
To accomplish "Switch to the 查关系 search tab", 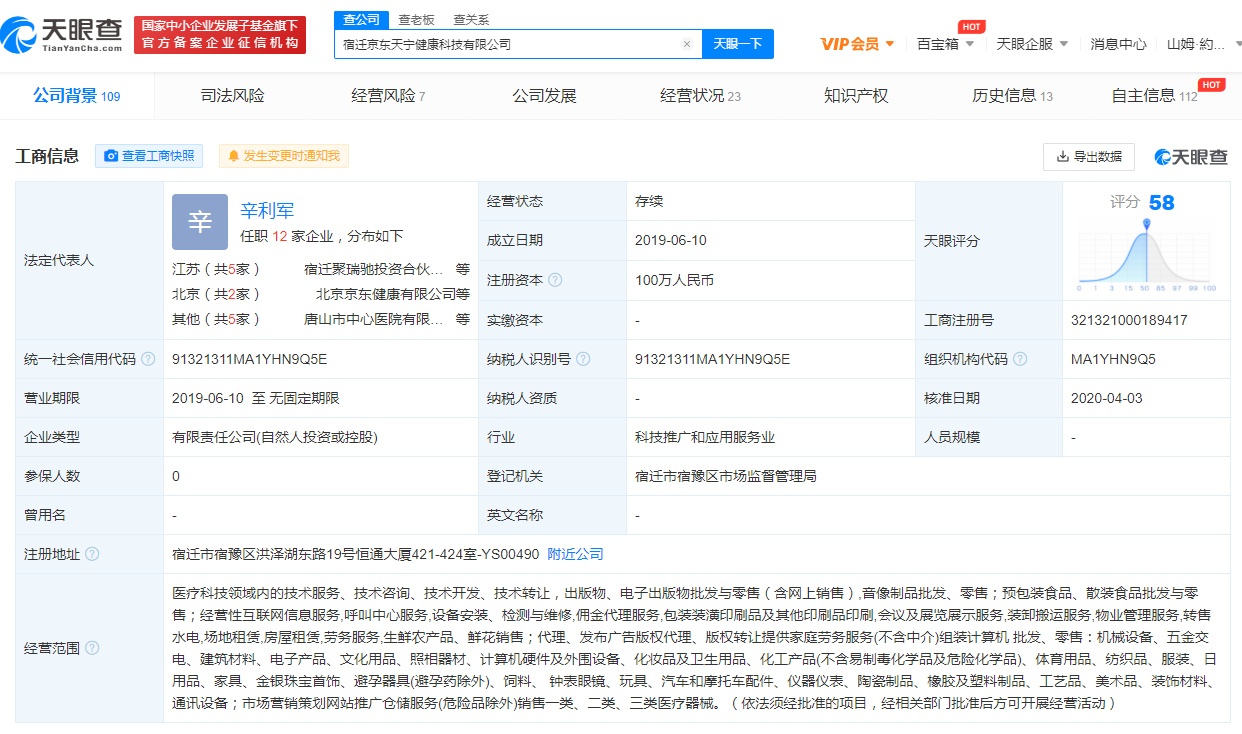I will [x=471, y=19].
